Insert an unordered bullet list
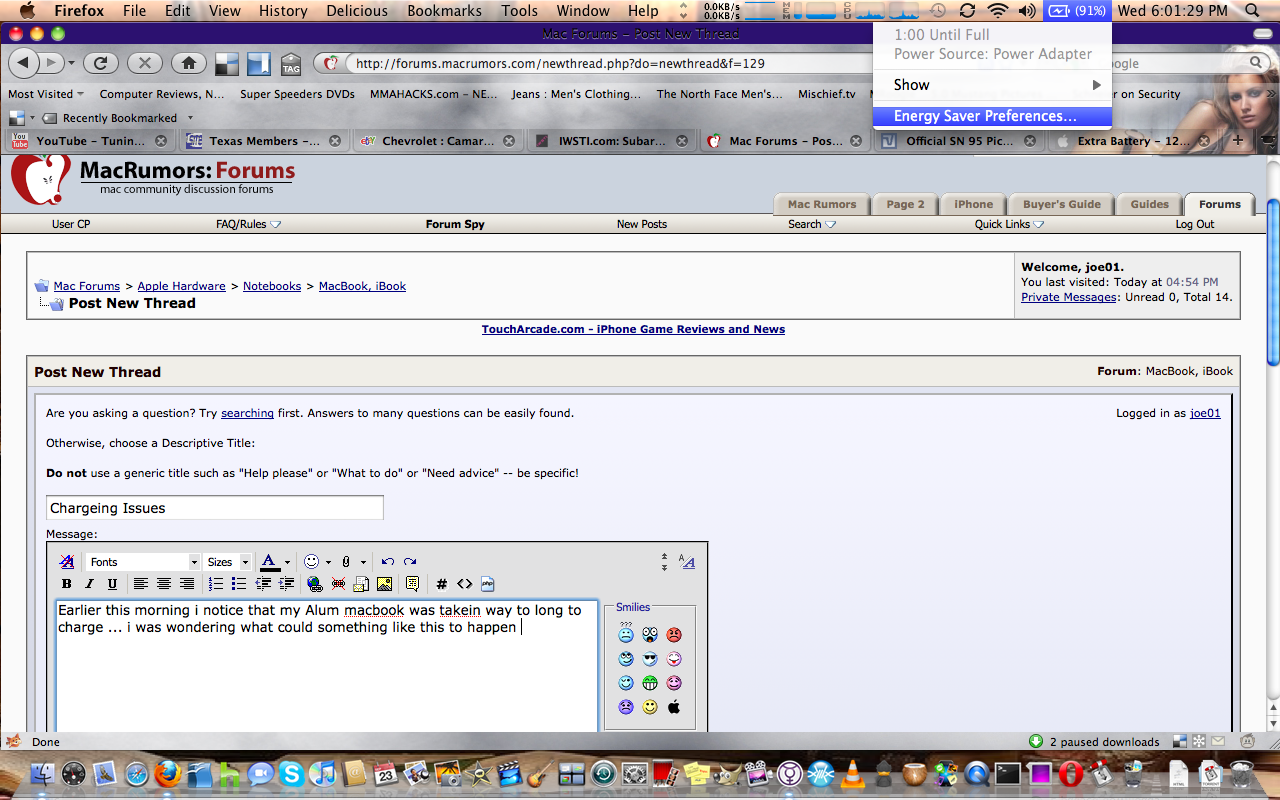This screenshot has height=800, width=1280. pyautogui.click(x=239, y=584)
